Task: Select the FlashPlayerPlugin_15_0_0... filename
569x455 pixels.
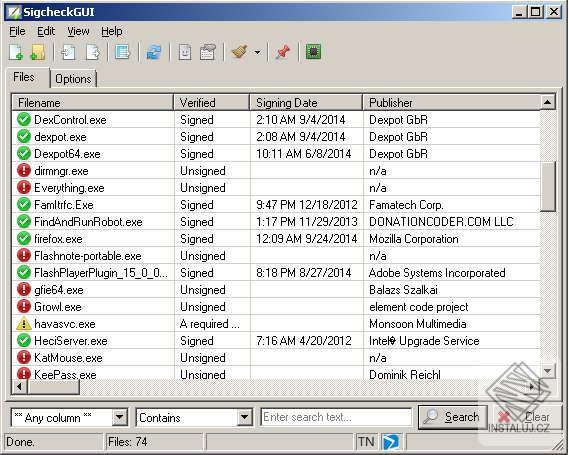Action: pos(101,273)
